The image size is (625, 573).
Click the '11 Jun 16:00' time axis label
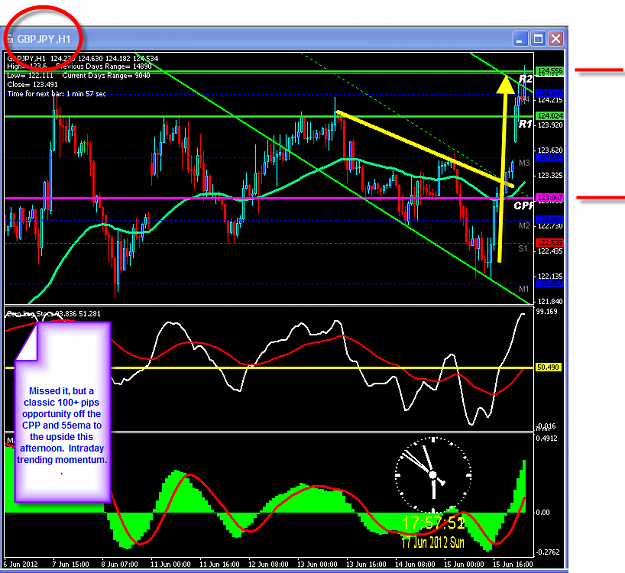[x=219, y=564]
